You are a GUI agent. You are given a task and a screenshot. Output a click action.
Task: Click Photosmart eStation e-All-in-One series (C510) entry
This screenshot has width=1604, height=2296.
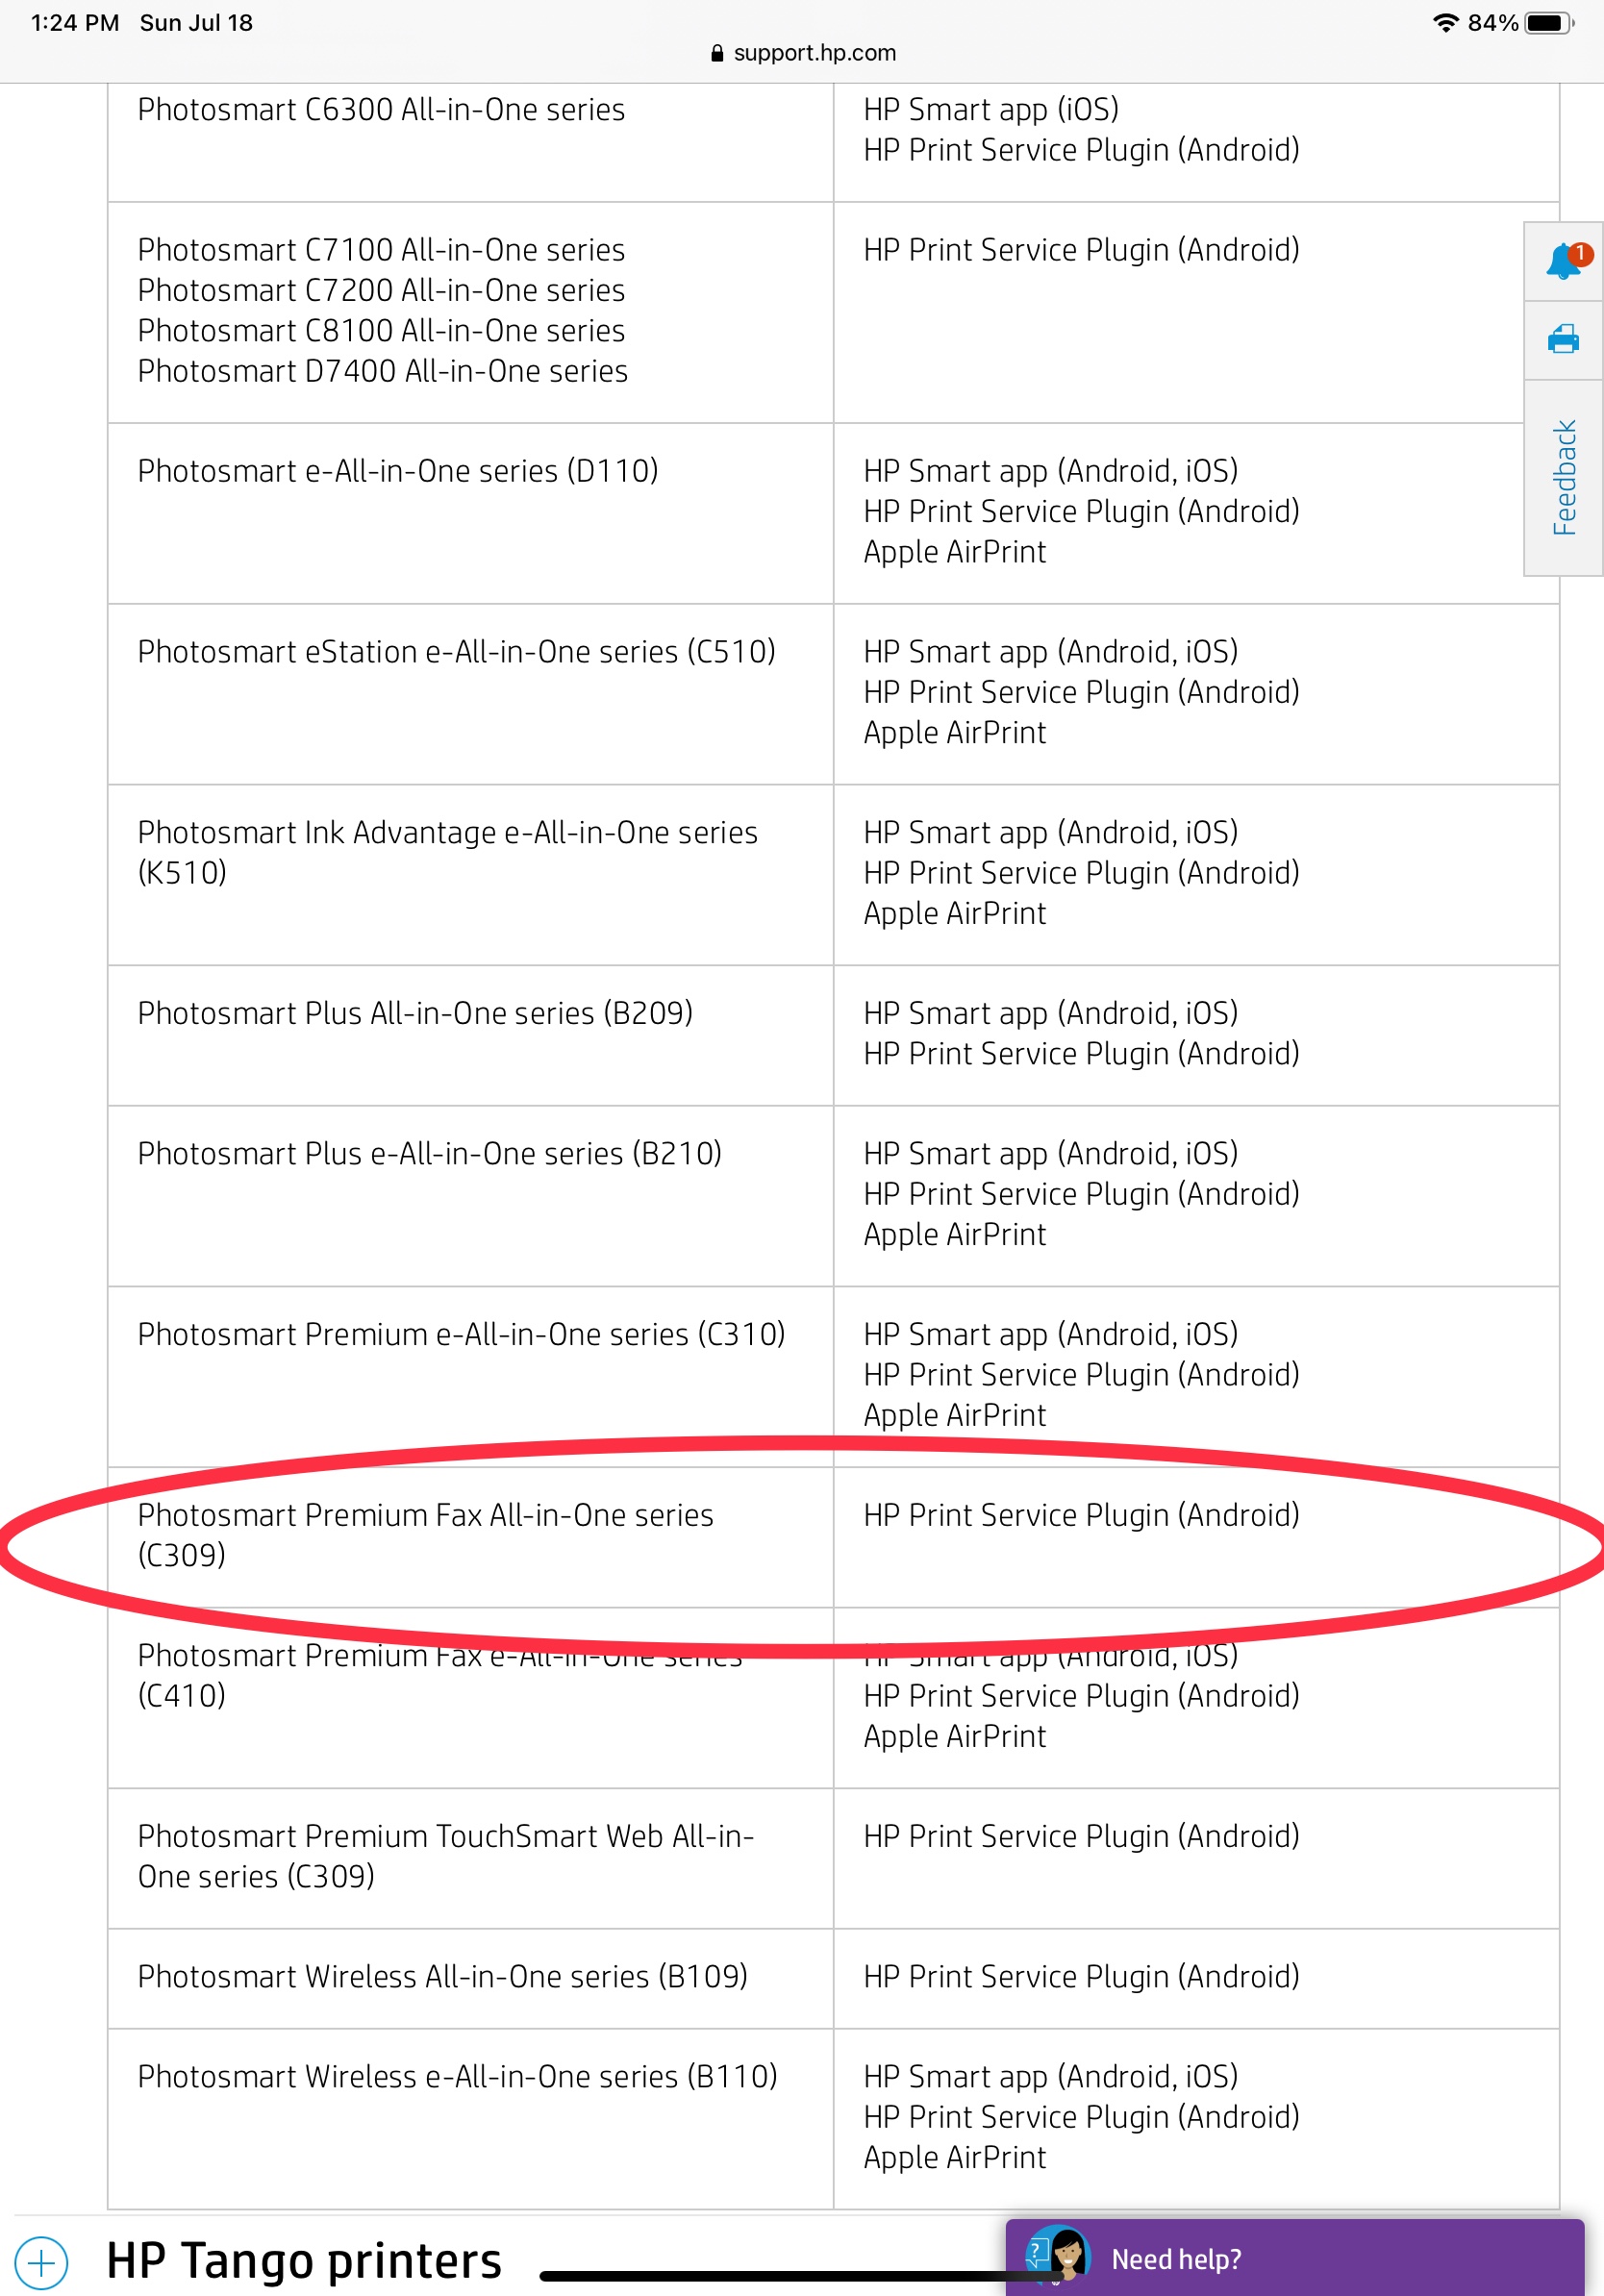pyautogui.click(x=456, y=651)
